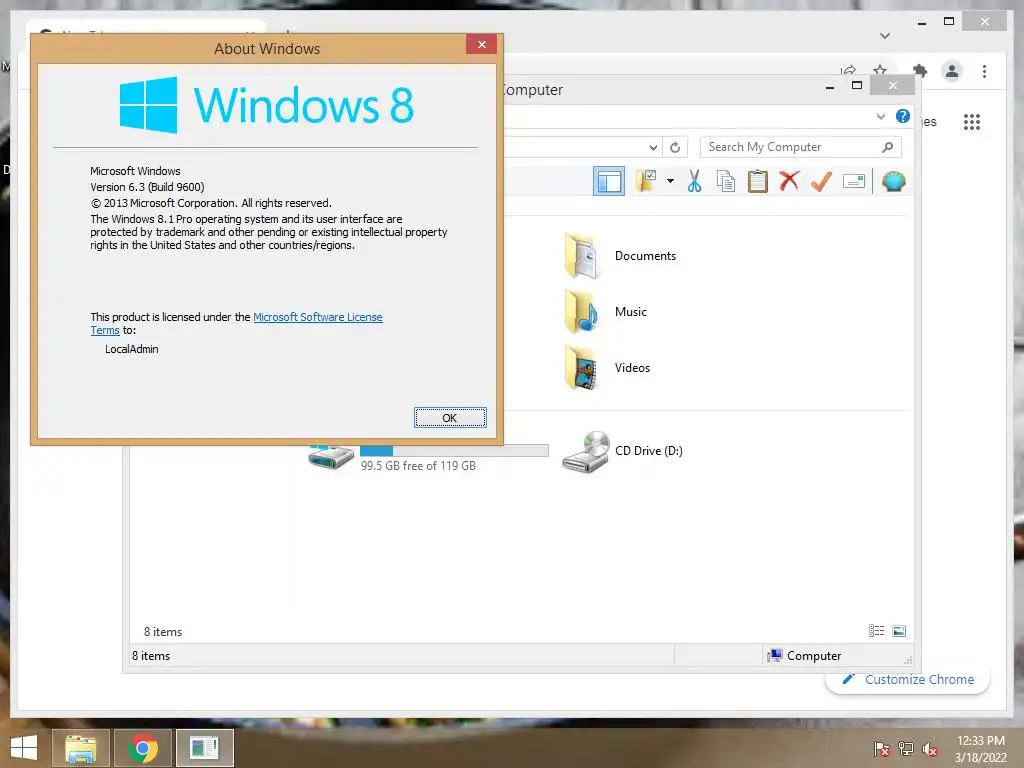The width and height of the screenshot is (1024, 768).
Task: Click the Customize Chrome button
Action: [908, 680]
